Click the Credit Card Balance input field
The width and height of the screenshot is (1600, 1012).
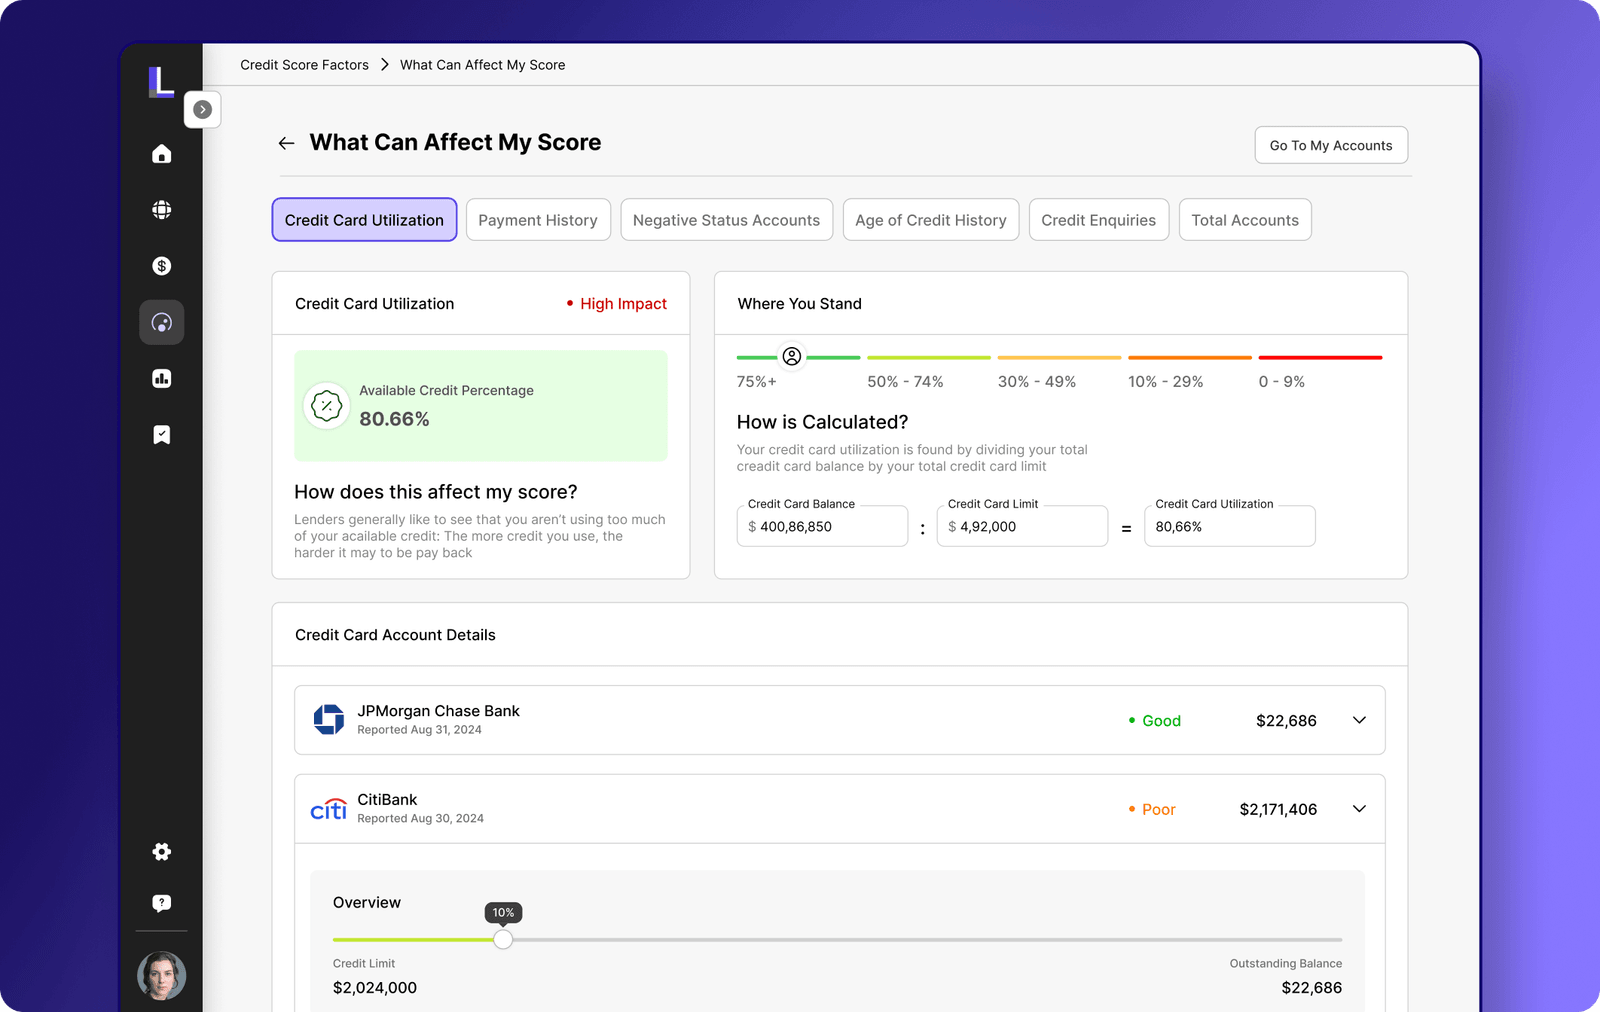823,527
